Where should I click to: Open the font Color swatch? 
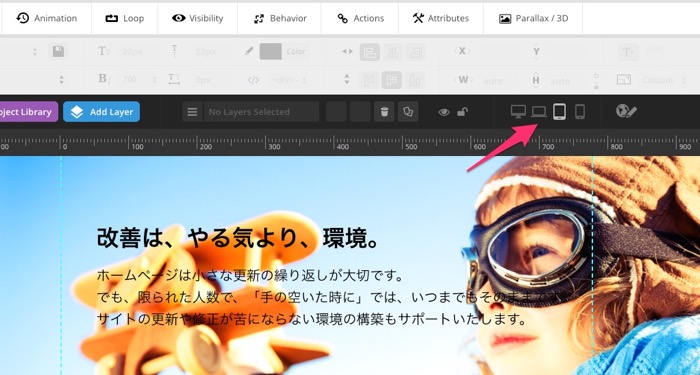(x=271, y=52)
